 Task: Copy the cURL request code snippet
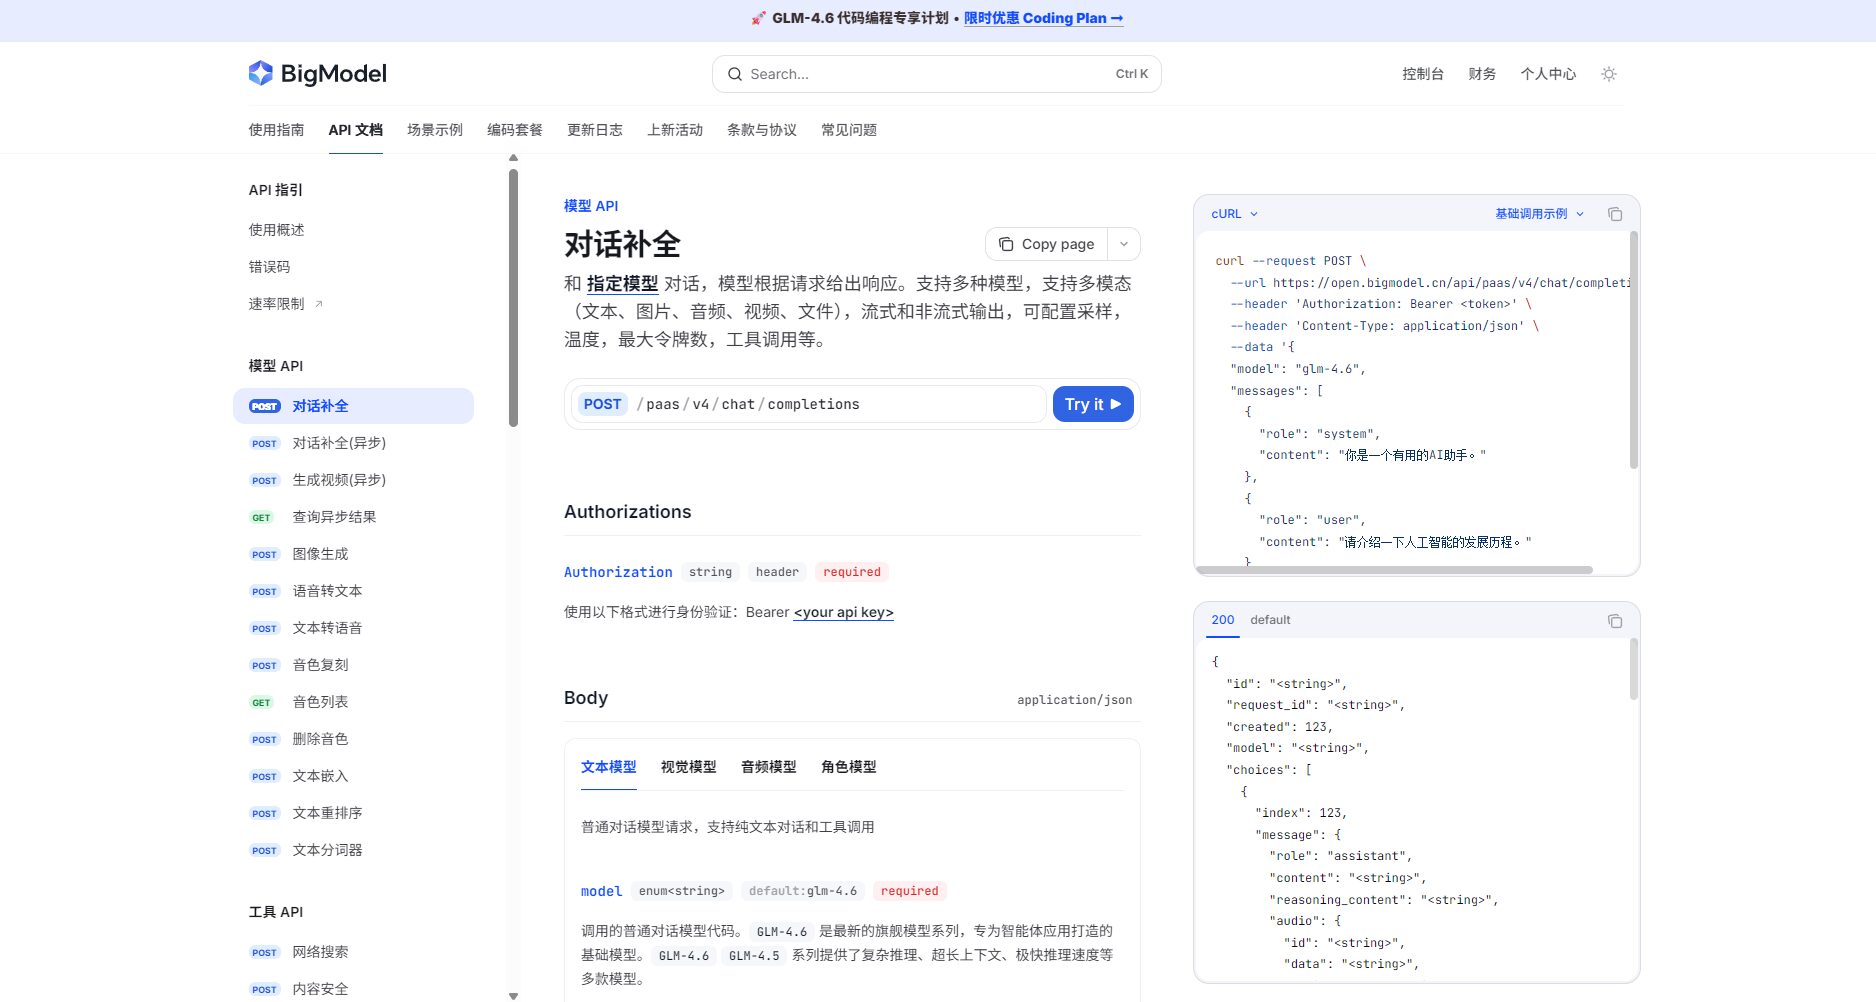click(1614, 214)
